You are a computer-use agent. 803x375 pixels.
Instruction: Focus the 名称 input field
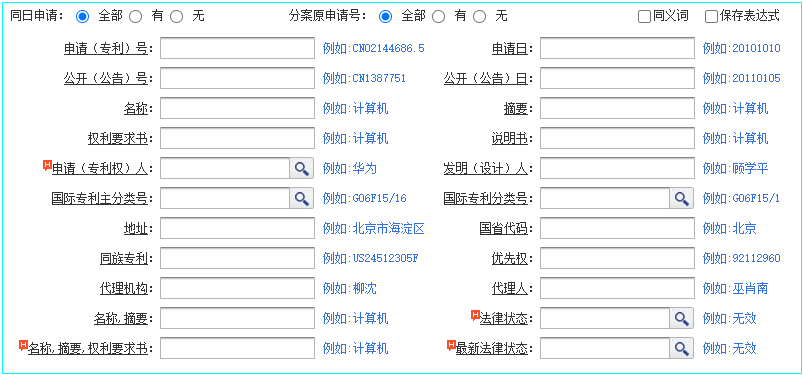pyautogui.click(x=238, y=108)
